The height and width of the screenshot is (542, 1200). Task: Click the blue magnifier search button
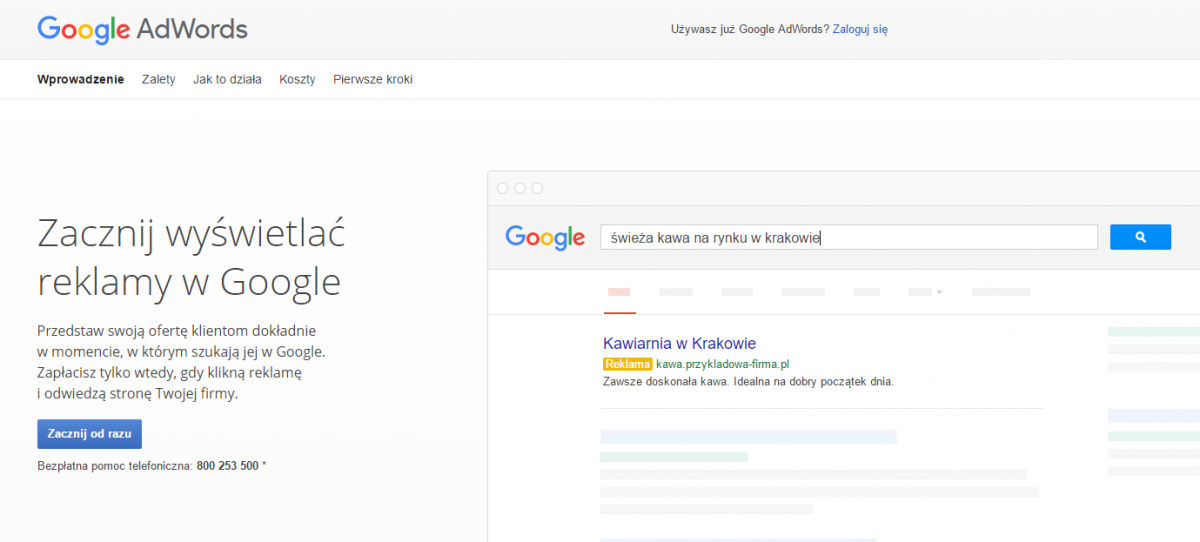tap(1140, 237)
